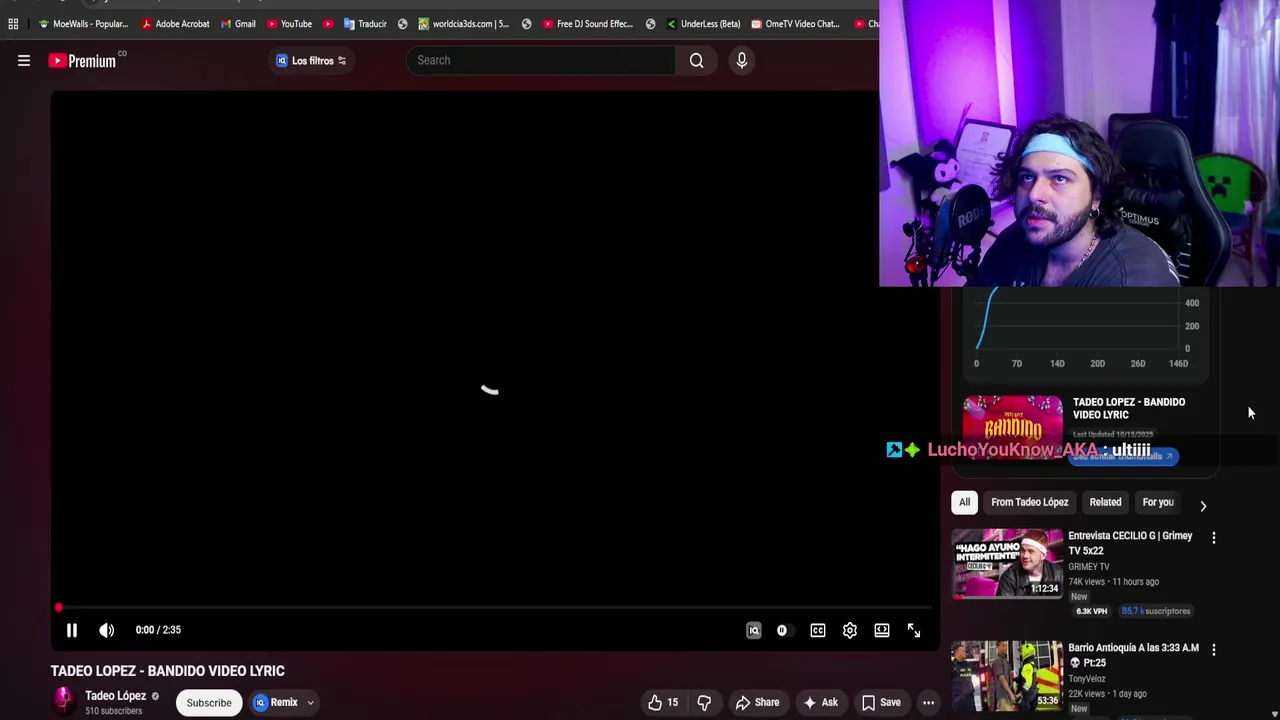Select the All filter chip

(x=964, y=502)
